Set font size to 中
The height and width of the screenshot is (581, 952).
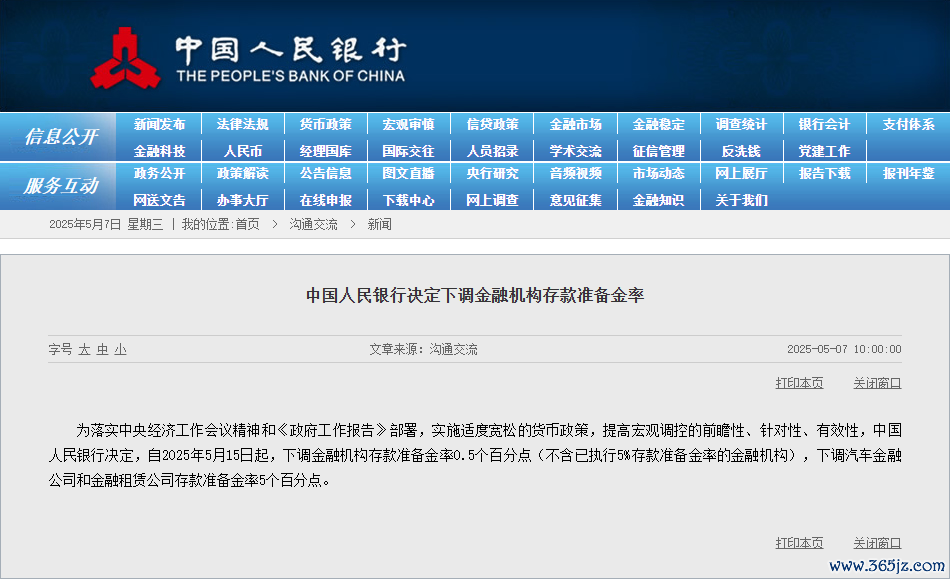click(103, 350)
